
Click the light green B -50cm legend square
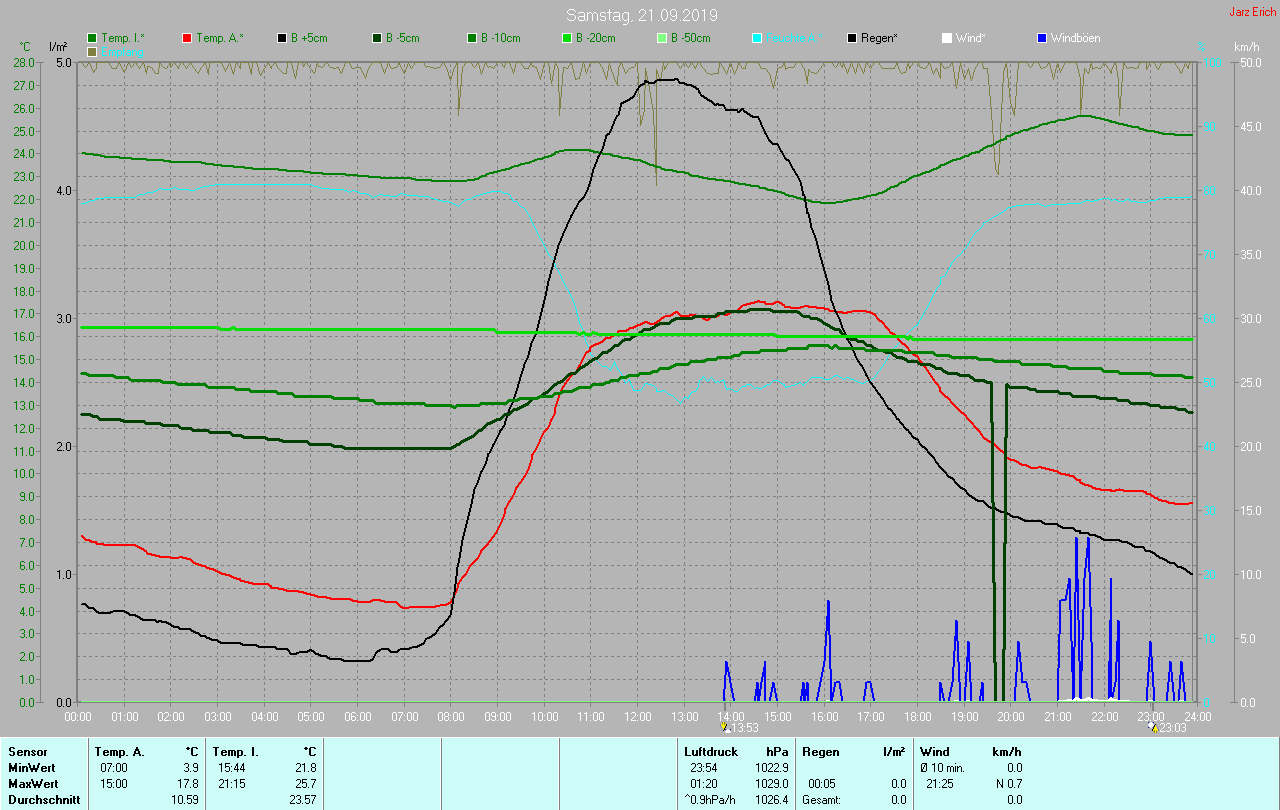pos(662,38)
